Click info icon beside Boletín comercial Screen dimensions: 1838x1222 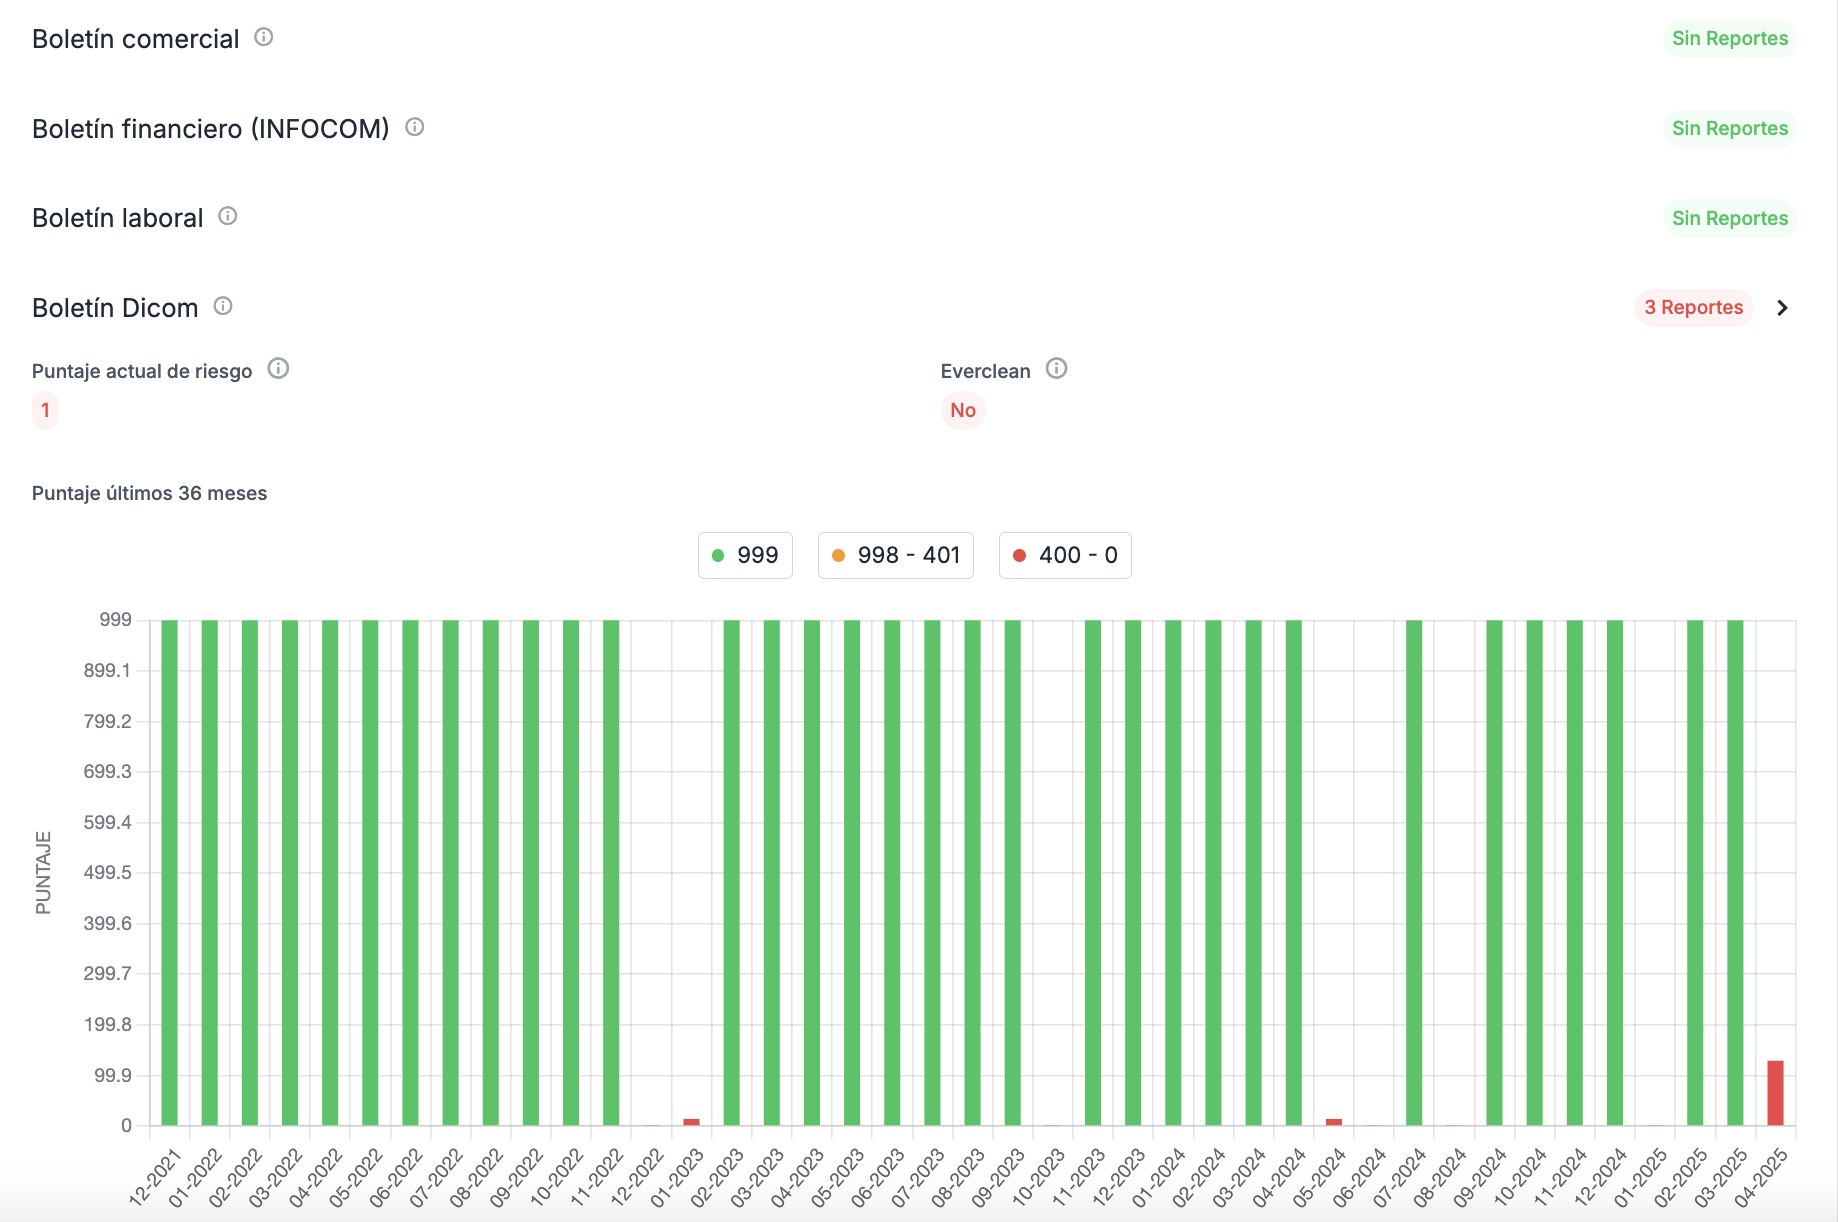[x=264, y=37]
